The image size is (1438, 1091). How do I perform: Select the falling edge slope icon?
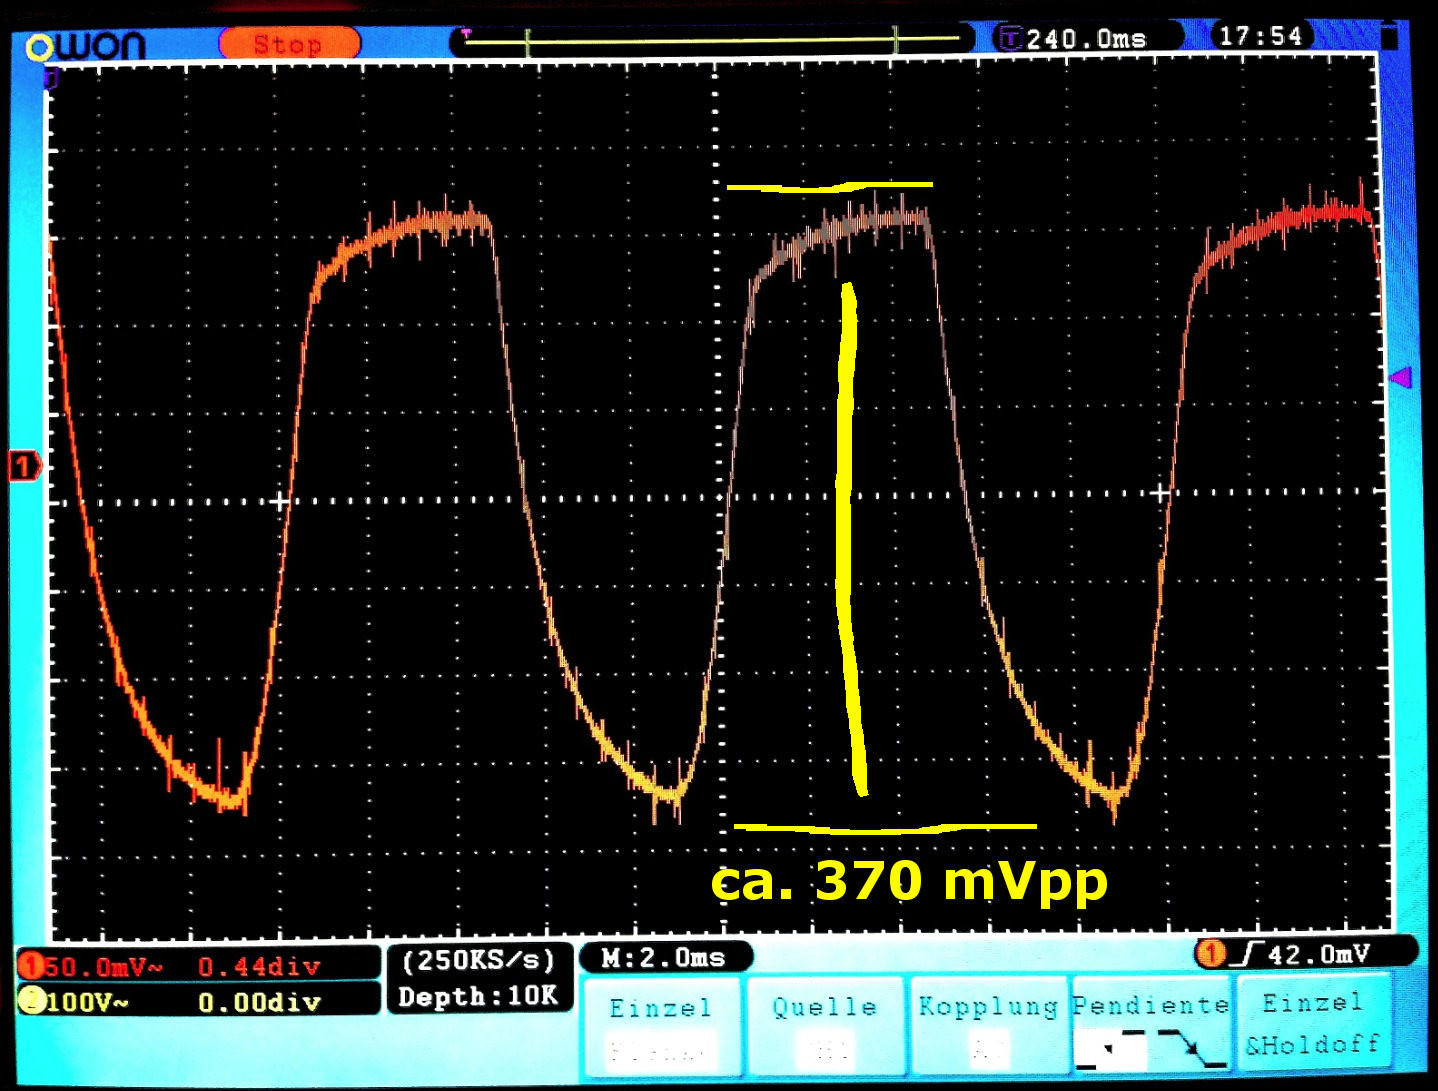(1190, 1049)
